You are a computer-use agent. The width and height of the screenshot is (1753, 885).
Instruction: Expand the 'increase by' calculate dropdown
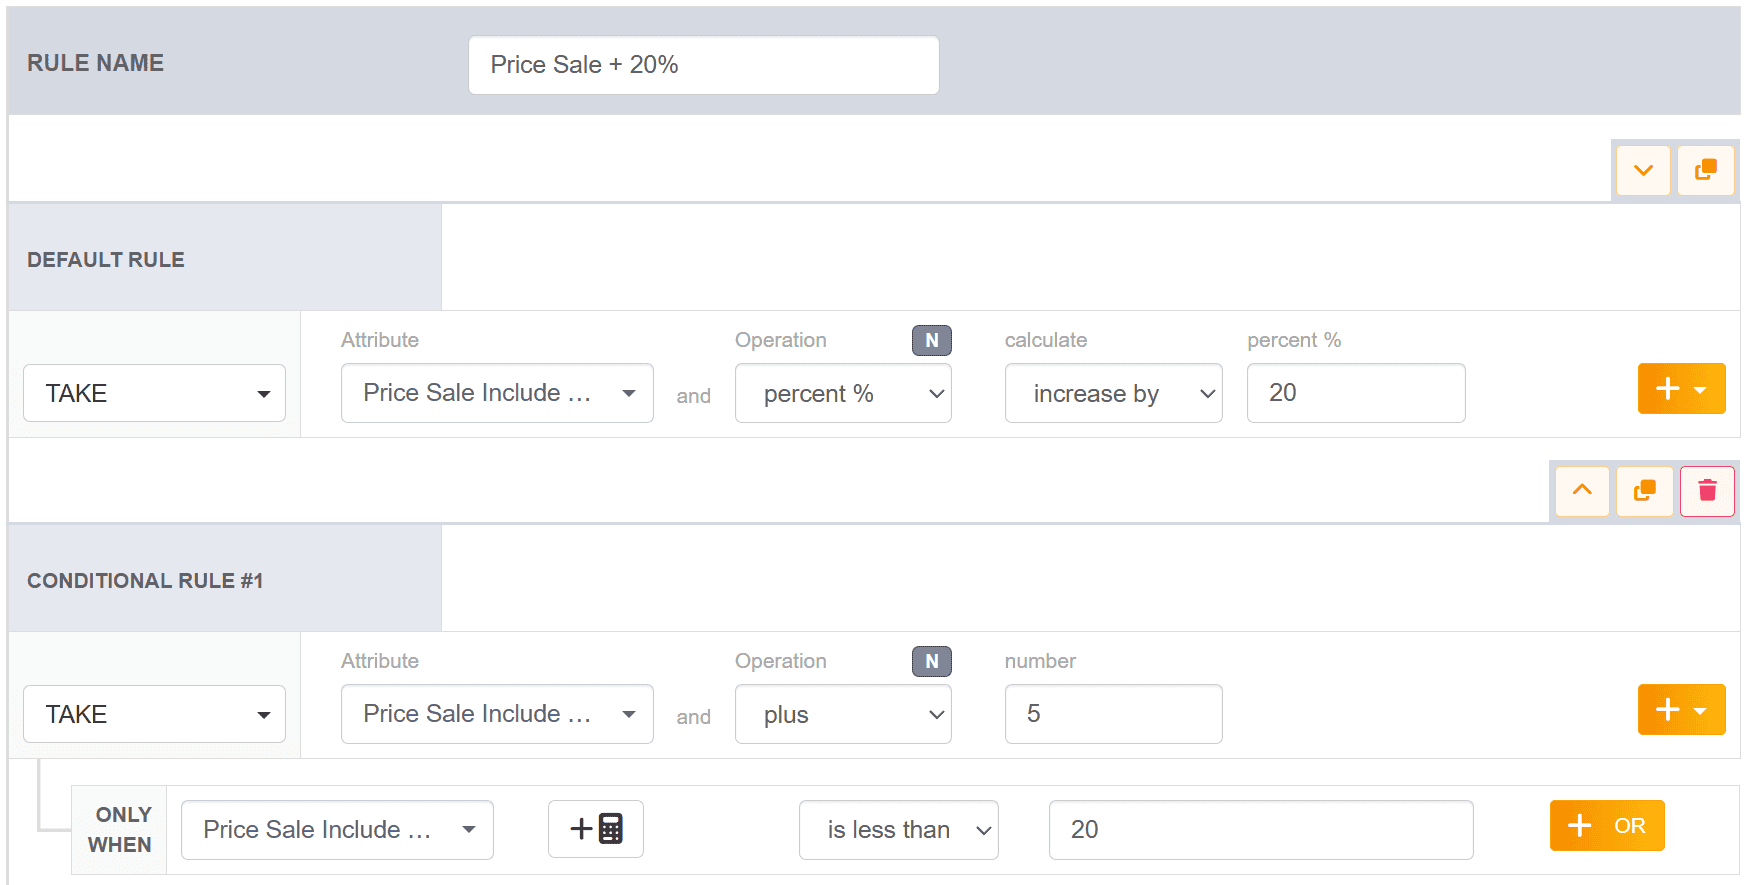pyautogui.click(x=1112, y=394)
